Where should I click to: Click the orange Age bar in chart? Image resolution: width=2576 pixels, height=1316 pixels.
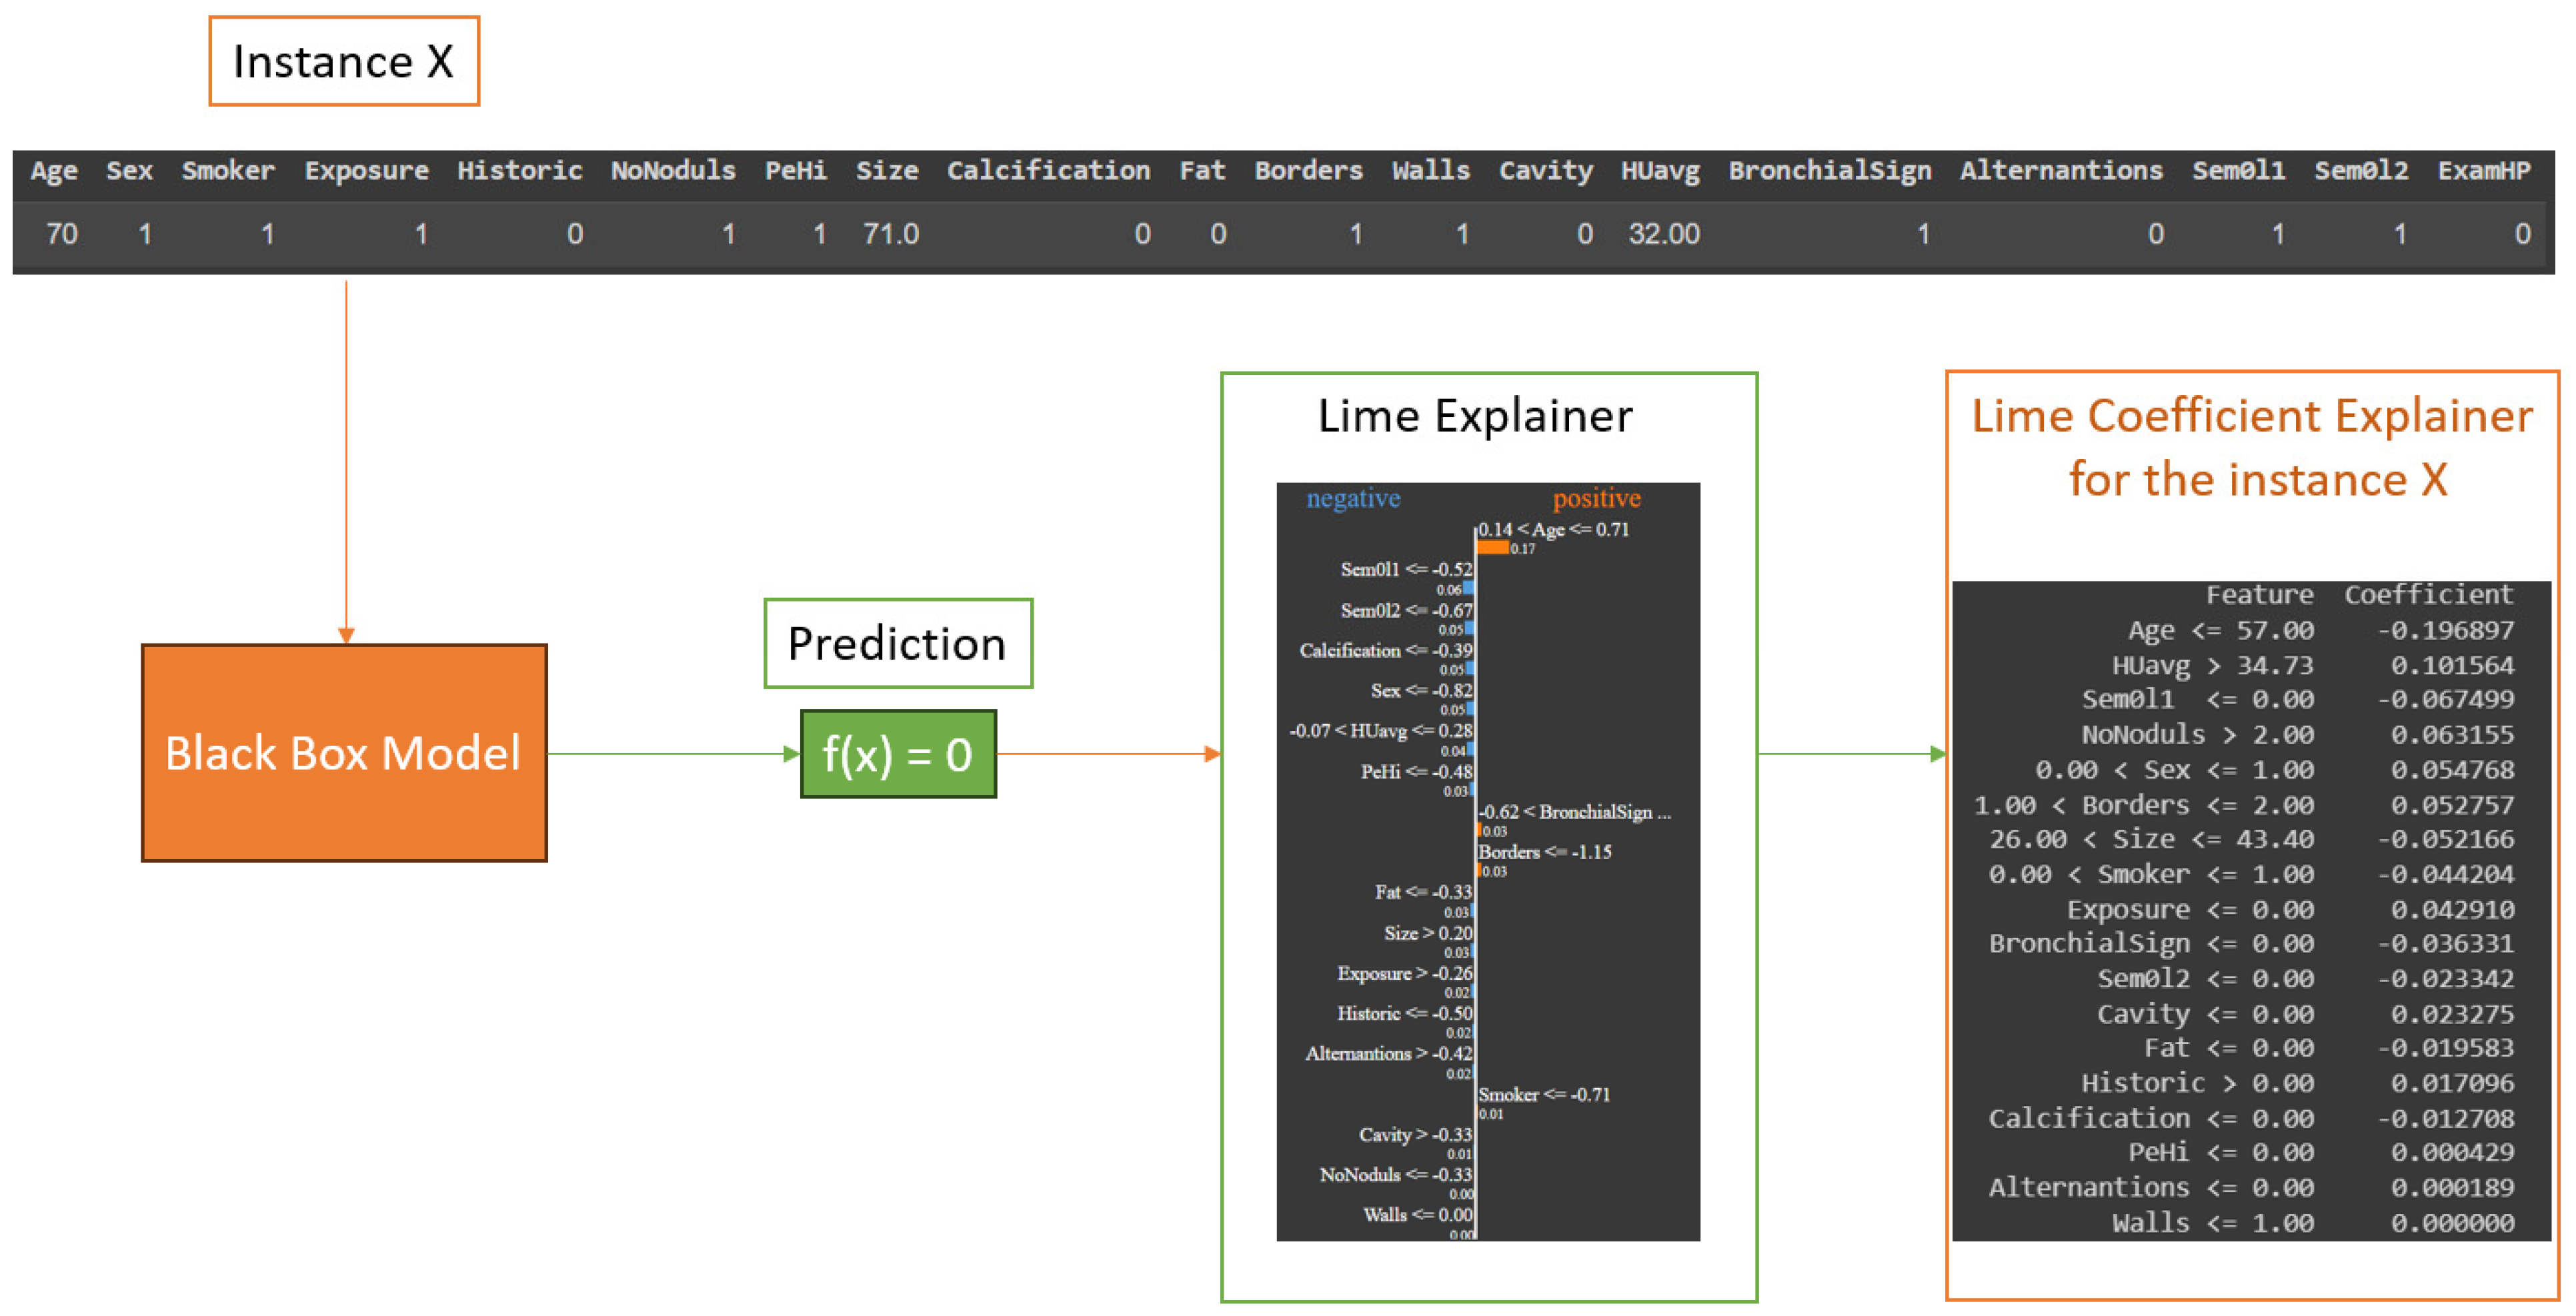click(1492, 547)
